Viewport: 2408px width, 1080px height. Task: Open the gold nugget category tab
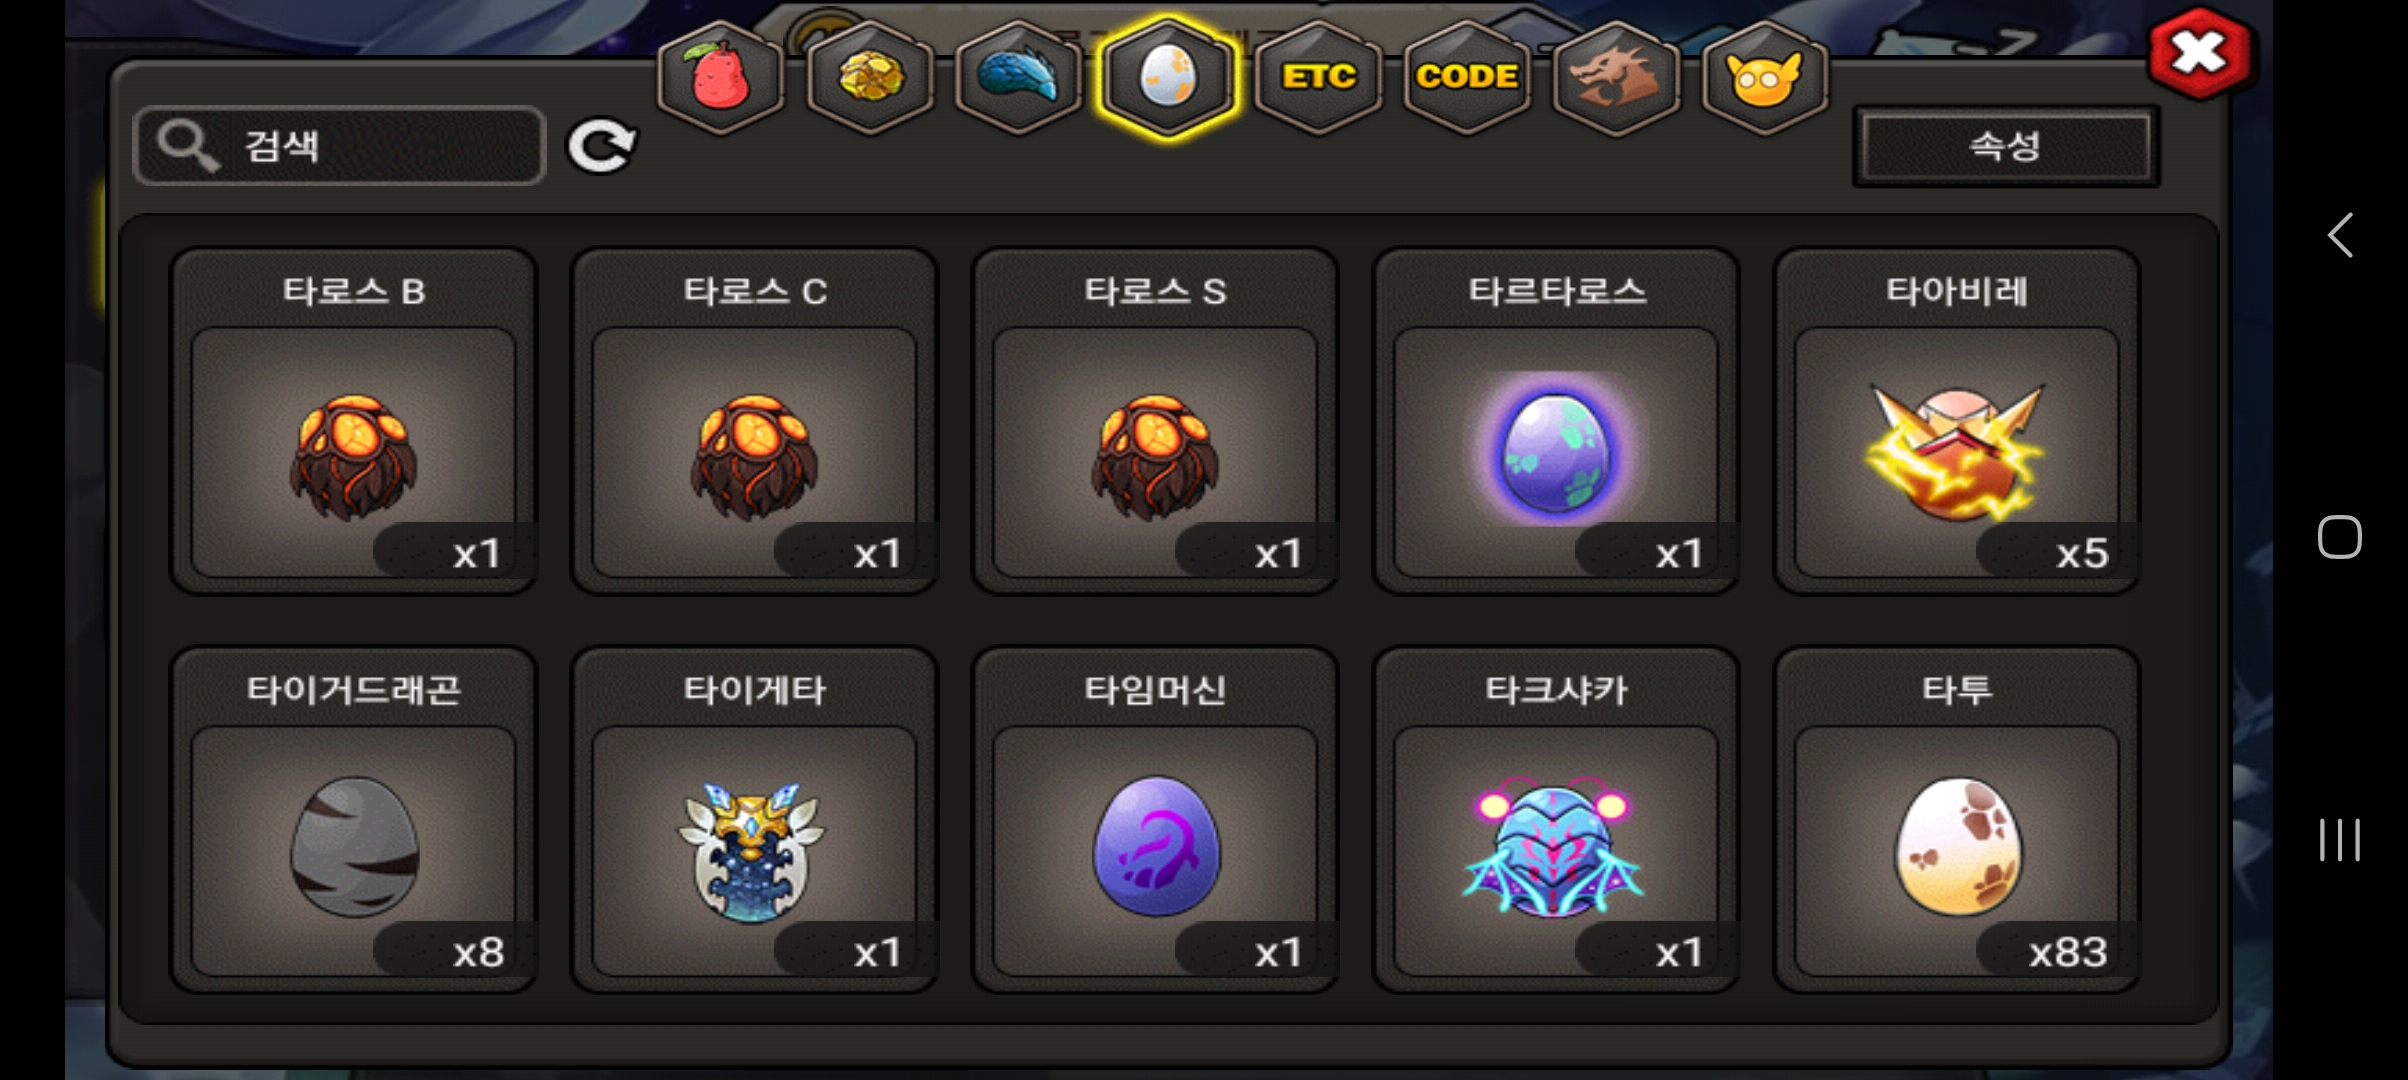[x=870, y=78]
